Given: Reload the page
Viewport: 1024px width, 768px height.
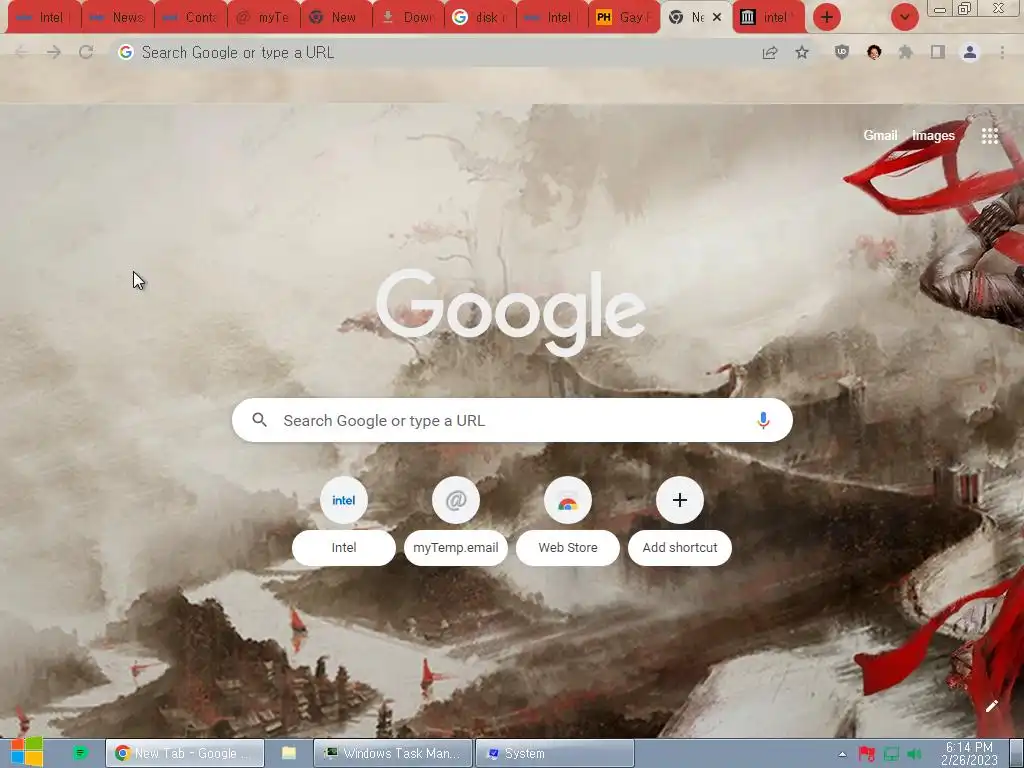Looking at the screenshot, I should [86, 52].
